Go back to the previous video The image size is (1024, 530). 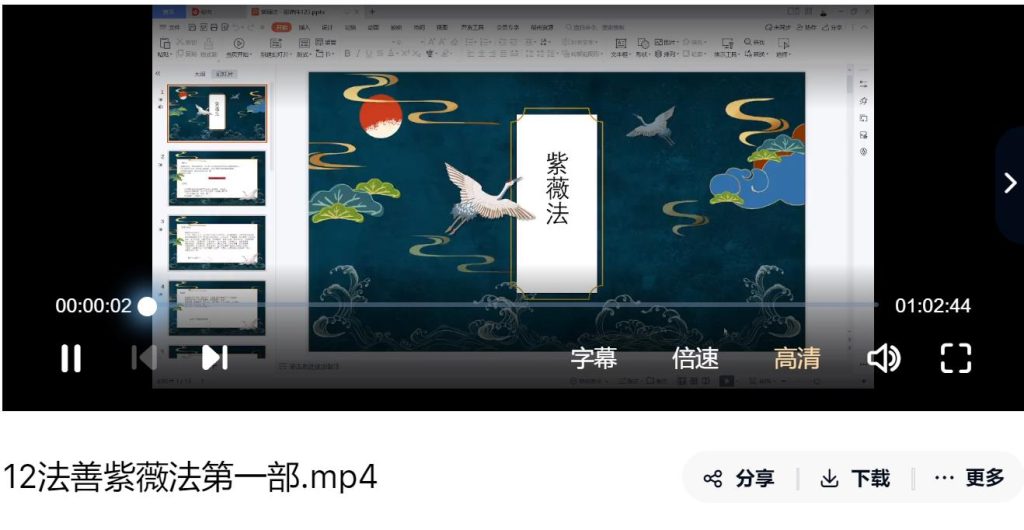click(x=144, y=358)
